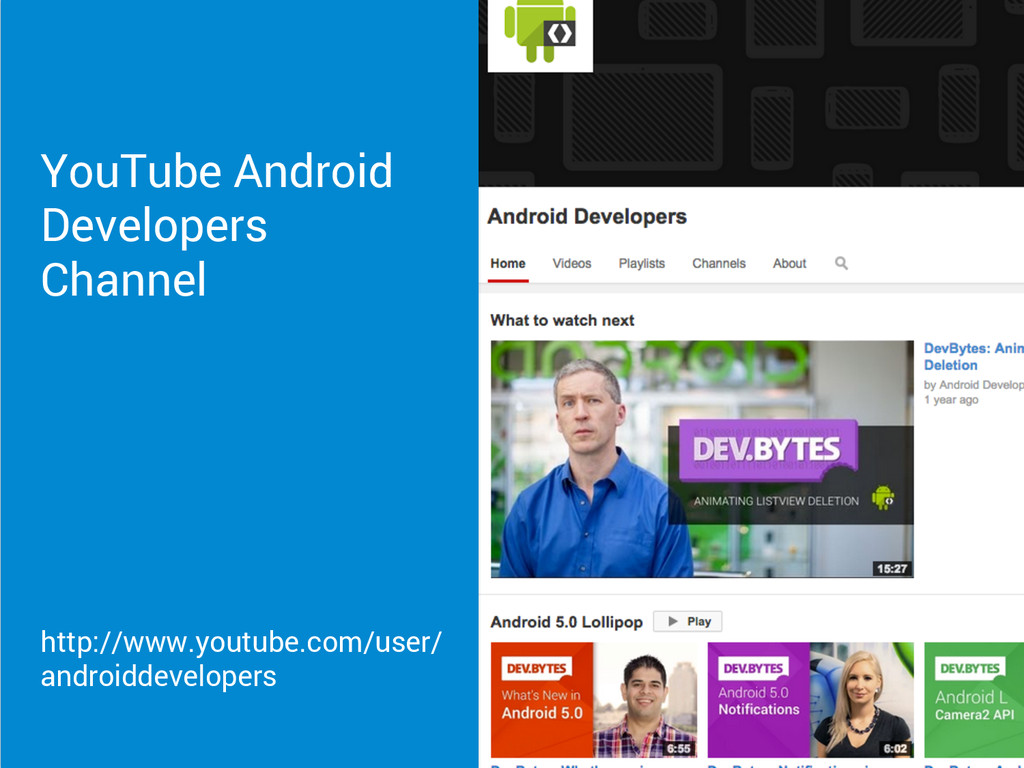This screenshot has width=1024, height=768.
Task: Play the Android 5.0 Lollipop playlist
Action: tap(688, 622)
